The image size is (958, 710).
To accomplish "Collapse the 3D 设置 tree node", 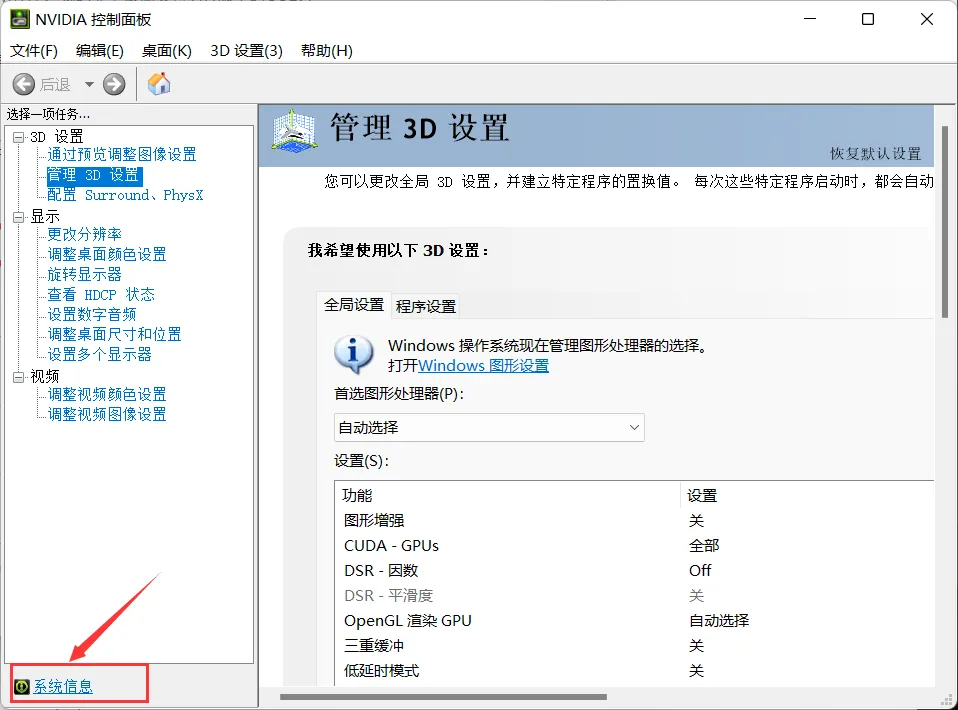I will pos(19,137).
